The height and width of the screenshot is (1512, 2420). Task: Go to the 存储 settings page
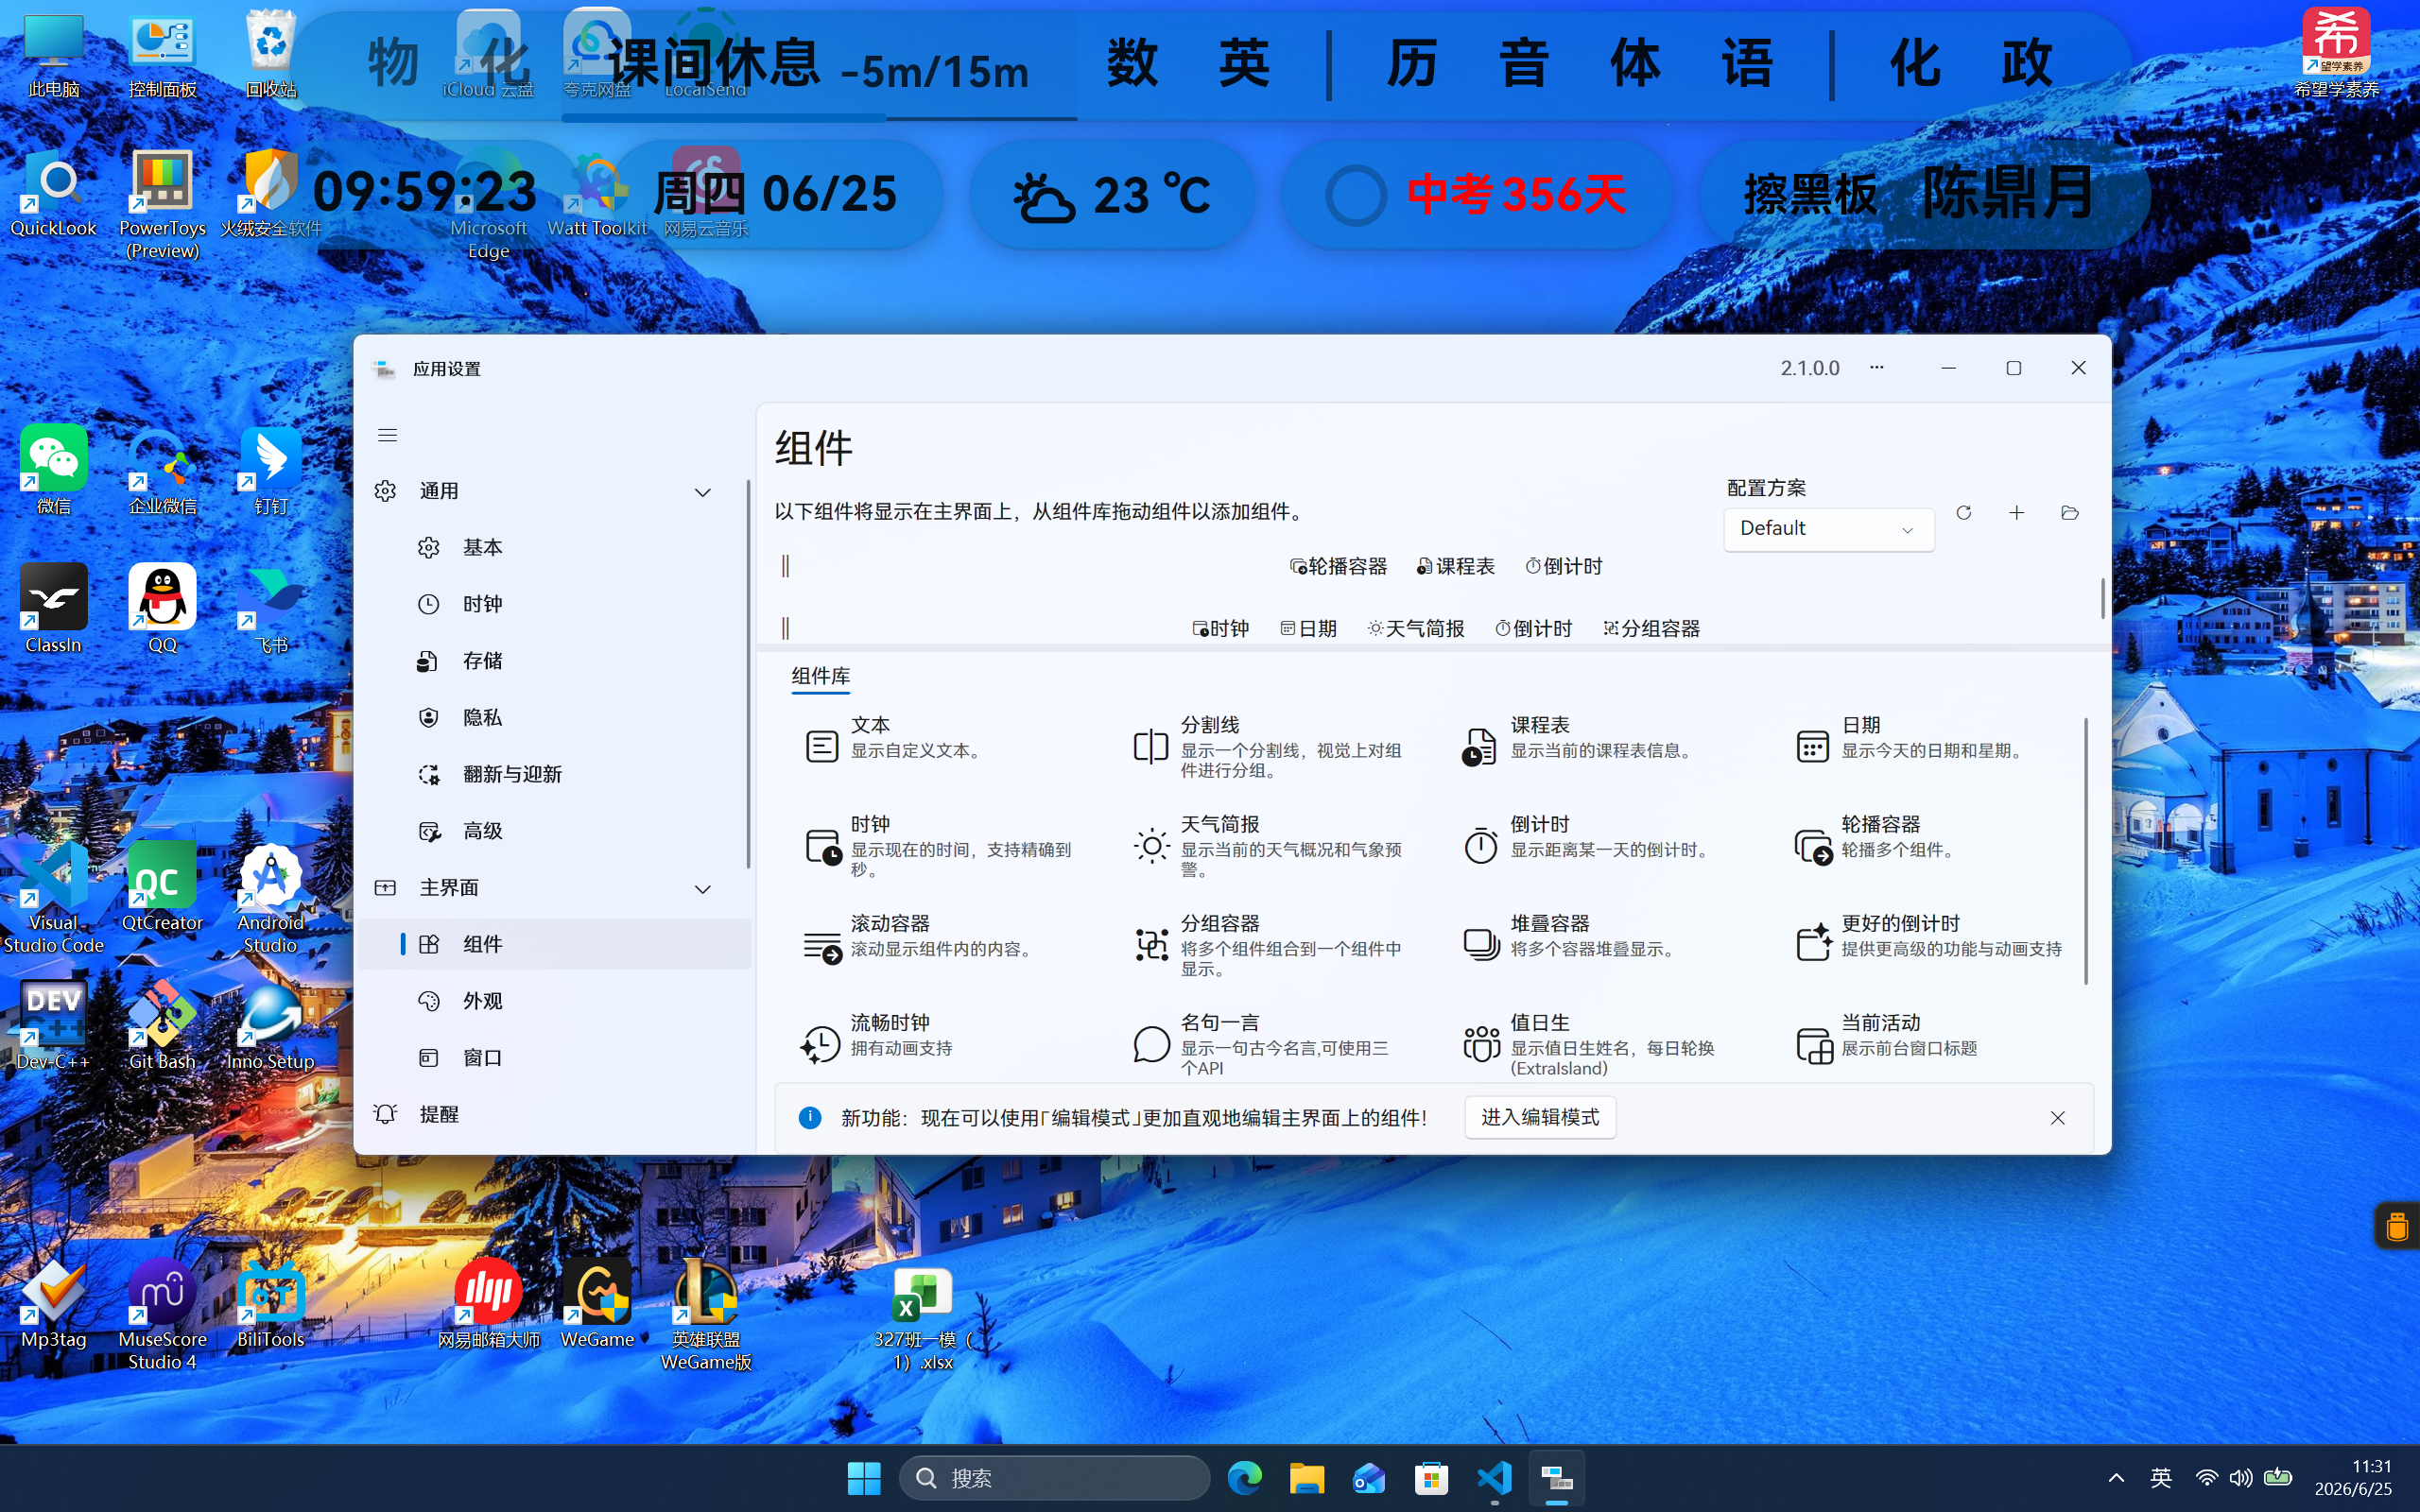(x=554, y=661)
